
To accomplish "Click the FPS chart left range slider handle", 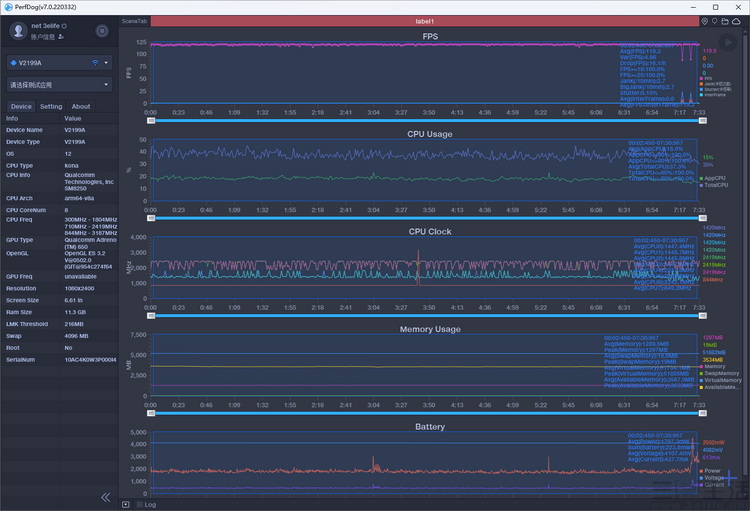I will [151, 119].
